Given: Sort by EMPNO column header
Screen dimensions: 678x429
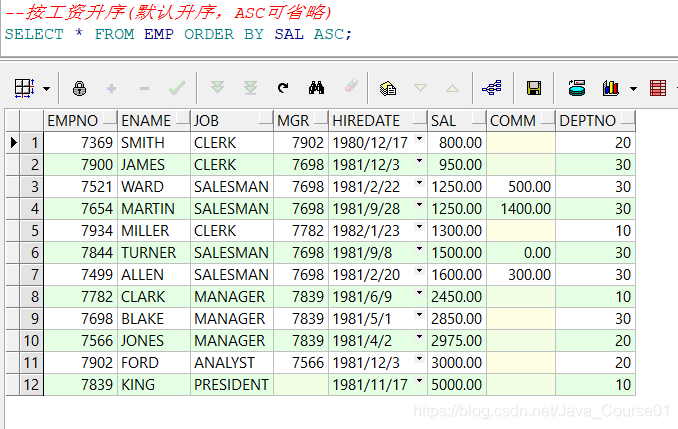Looking at the screenshot, I should click(80, 121).
